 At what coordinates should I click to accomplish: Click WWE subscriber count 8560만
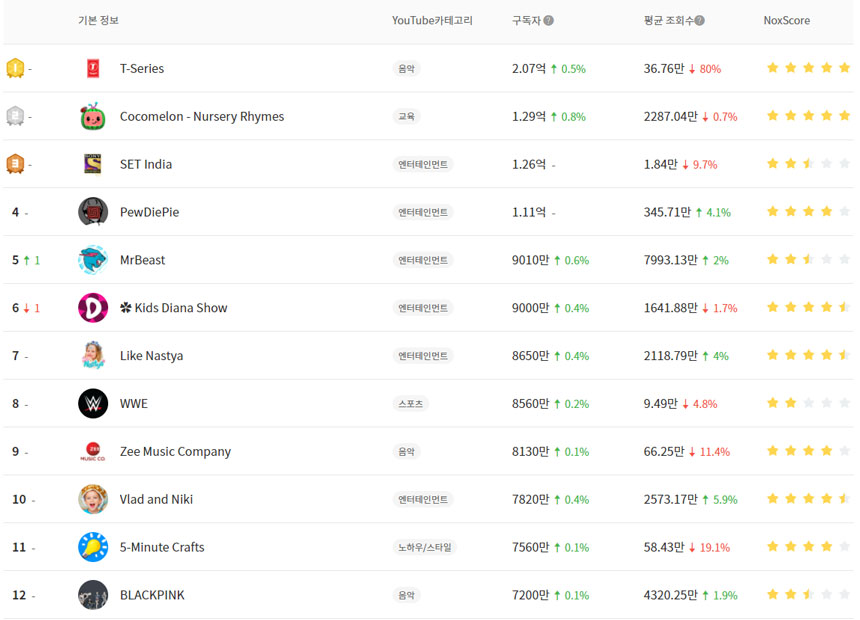(530, 403)
